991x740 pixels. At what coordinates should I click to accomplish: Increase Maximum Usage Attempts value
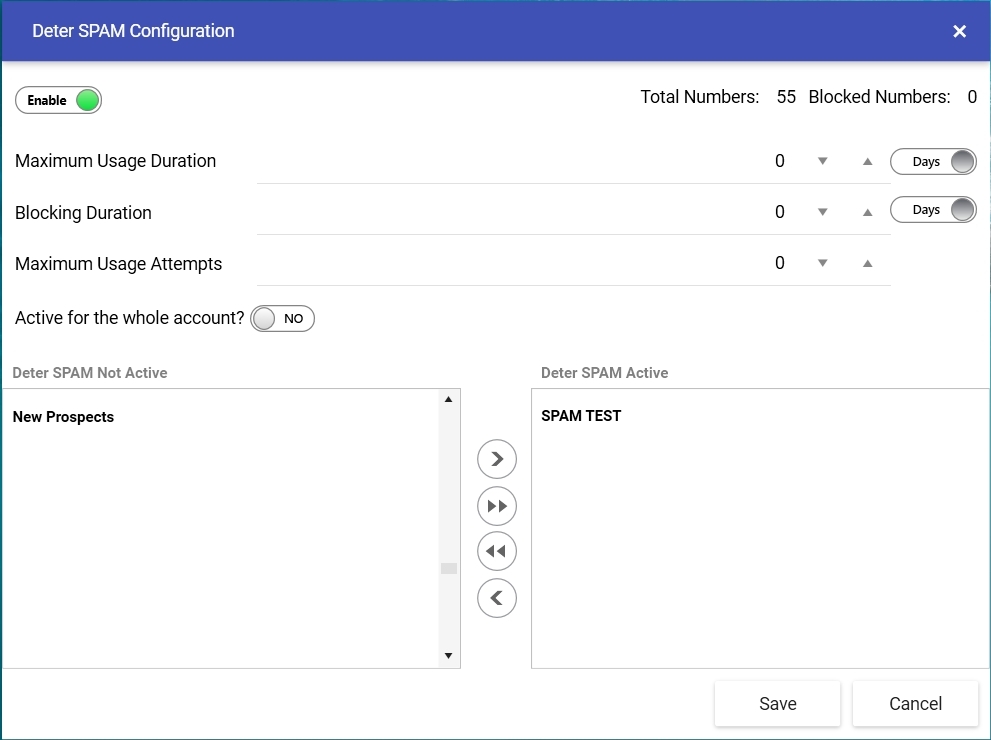pyautogui.click(x=868, y=264)
